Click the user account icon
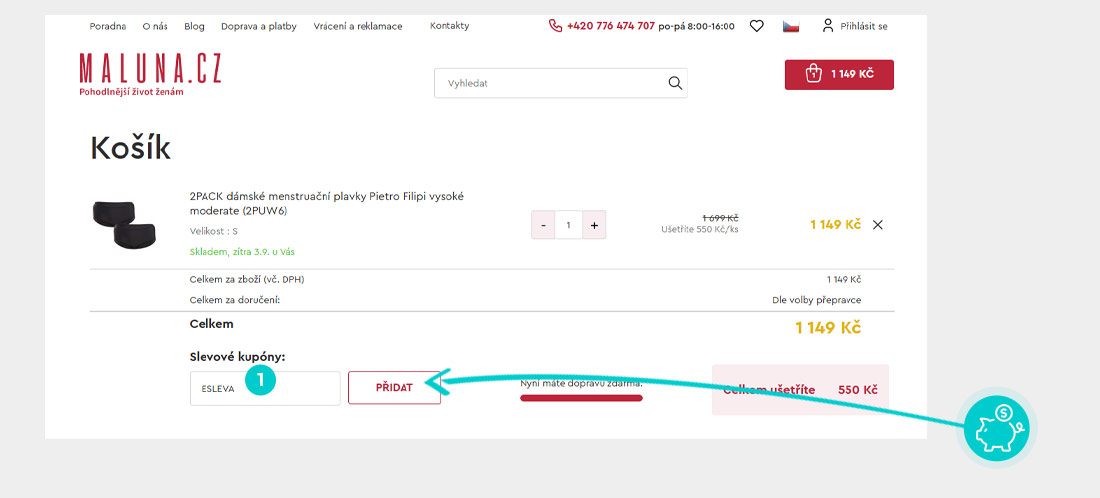 pos(827,26)
